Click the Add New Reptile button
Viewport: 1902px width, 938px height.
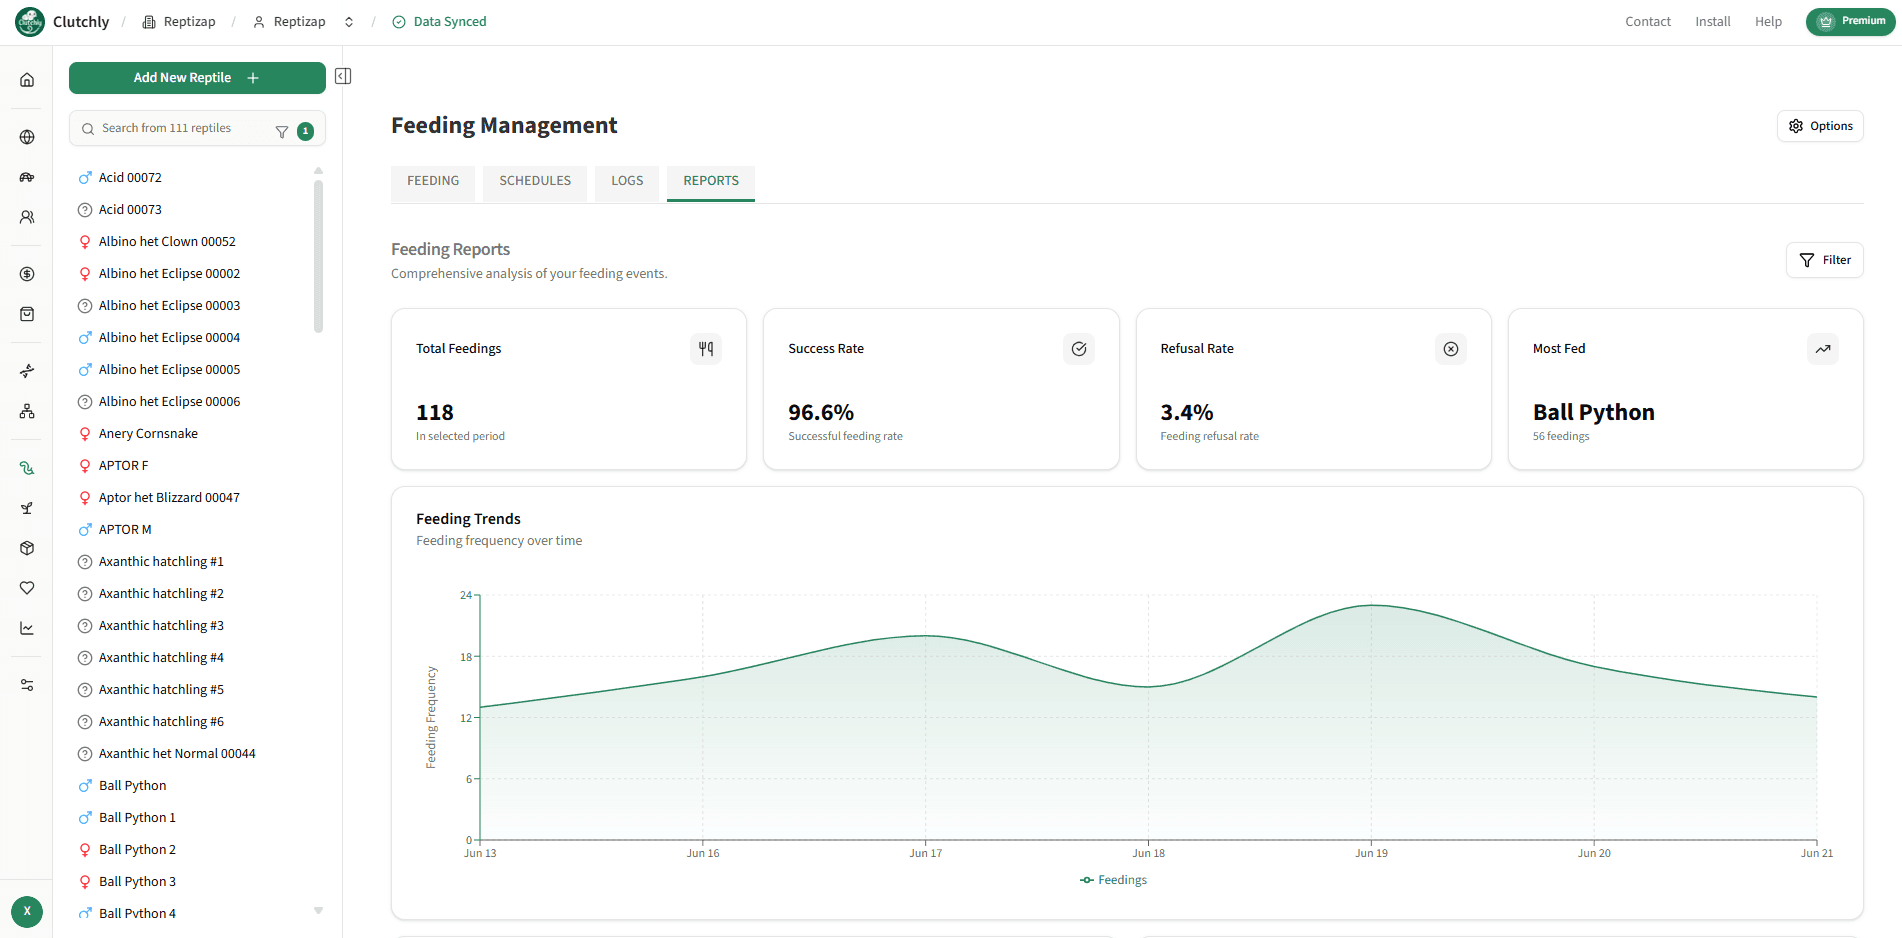click(197, 78)
